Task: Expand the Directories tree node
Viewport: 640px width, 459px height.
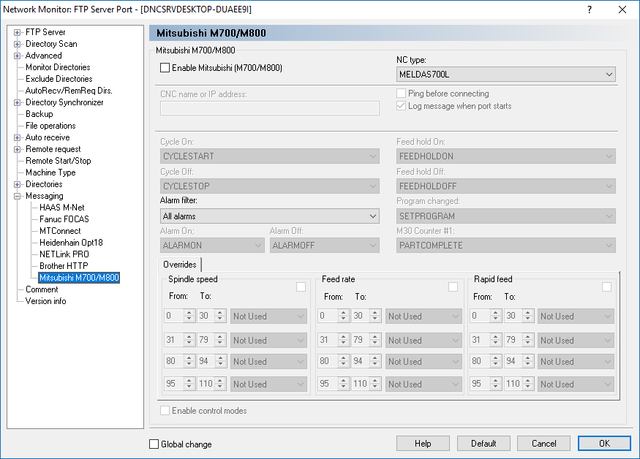Action: coord(17,184)
